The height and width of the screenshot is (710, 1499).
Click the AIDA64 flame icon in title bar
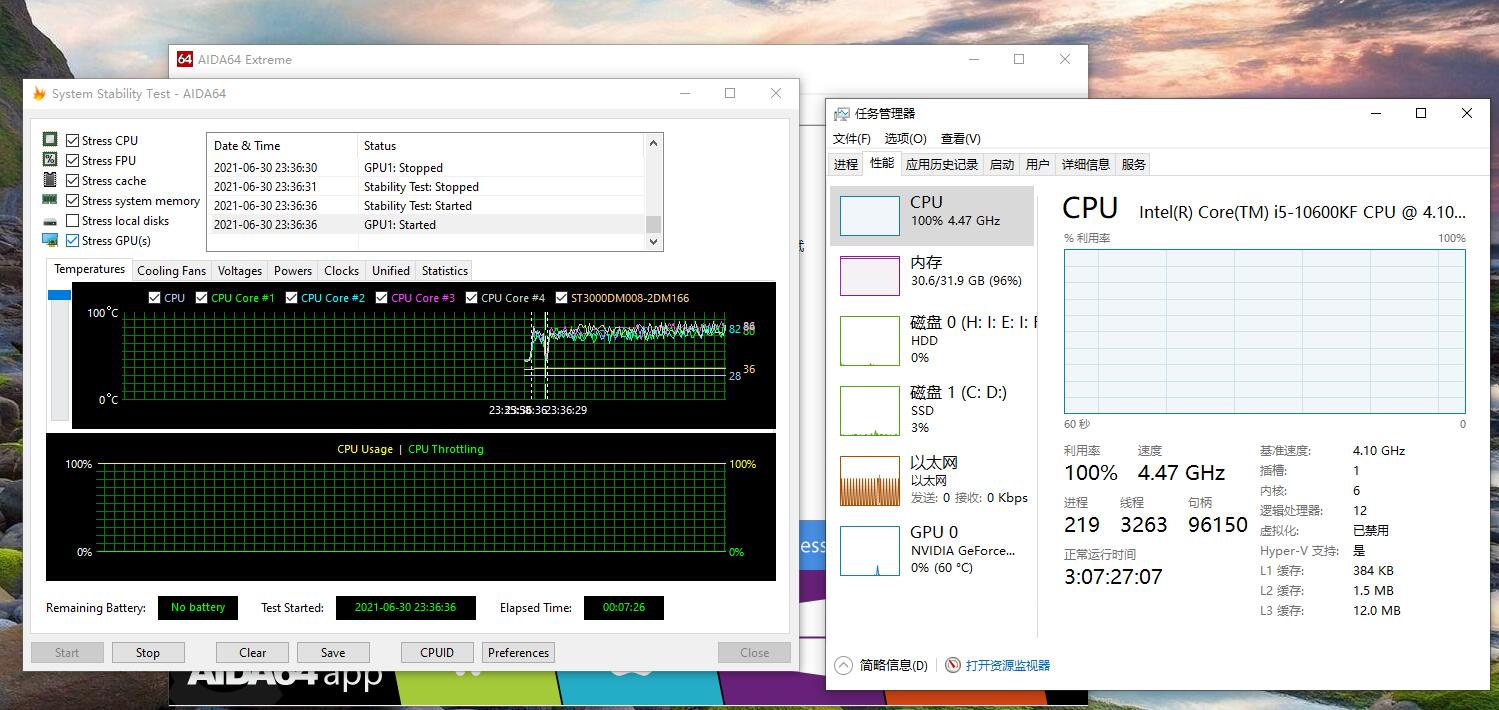[38, 93]
